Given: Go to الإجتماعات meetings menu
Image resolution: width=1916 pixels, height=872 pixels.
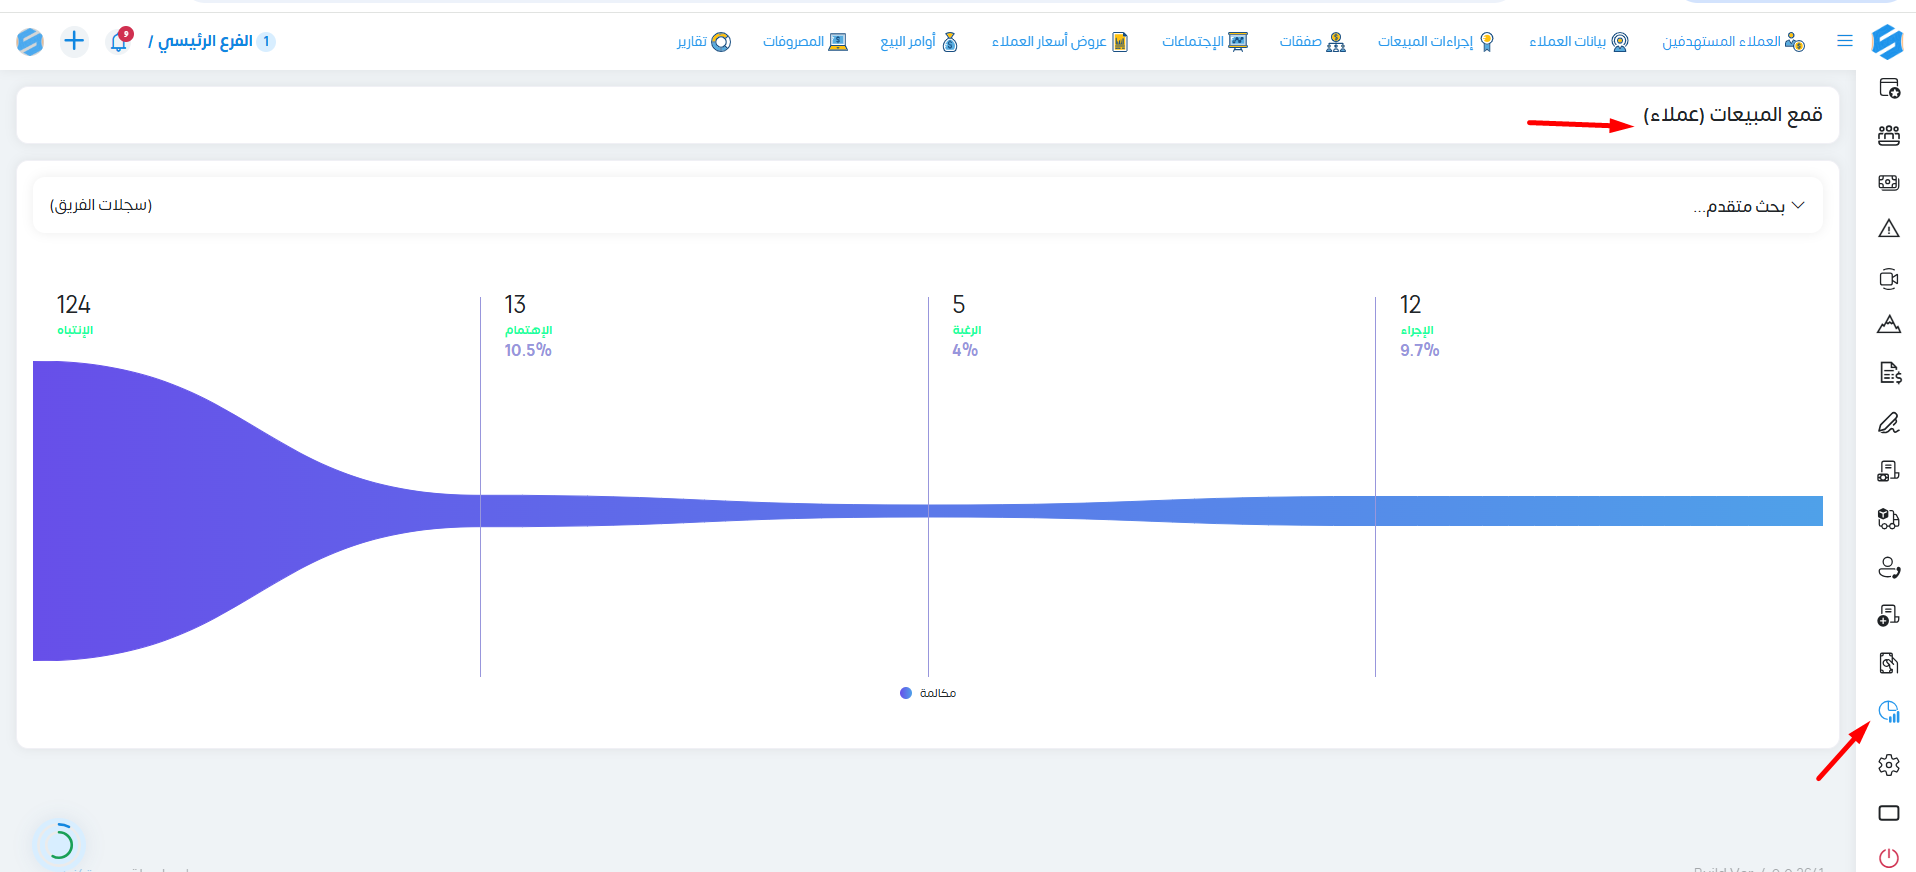Looking at the screenshot, I should pyautogui.click(x=1205, y=41).
